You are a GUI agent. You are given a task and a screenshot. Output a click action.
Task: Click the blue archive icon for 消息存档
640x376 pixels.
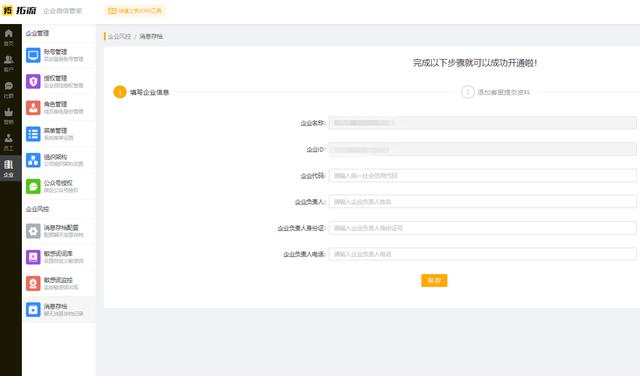pos(33,309)
